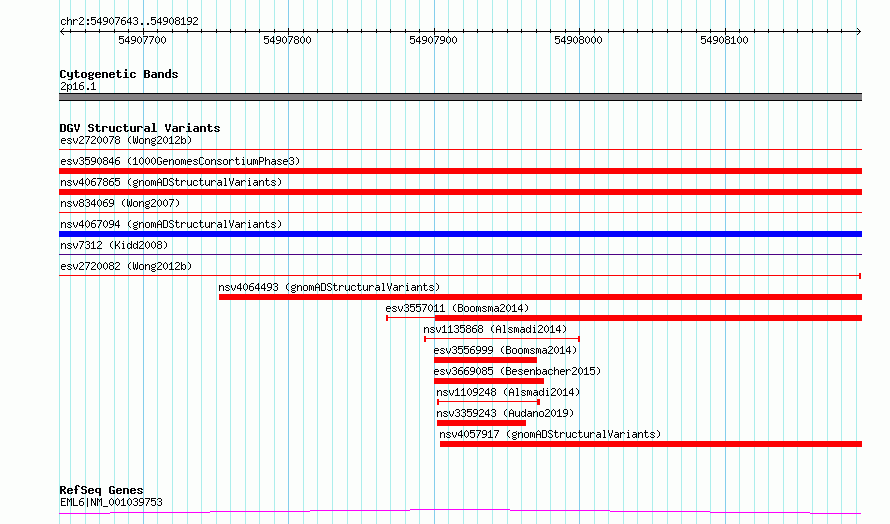Open variant nsv7312 (Kidd2008)

click(114, 245)
